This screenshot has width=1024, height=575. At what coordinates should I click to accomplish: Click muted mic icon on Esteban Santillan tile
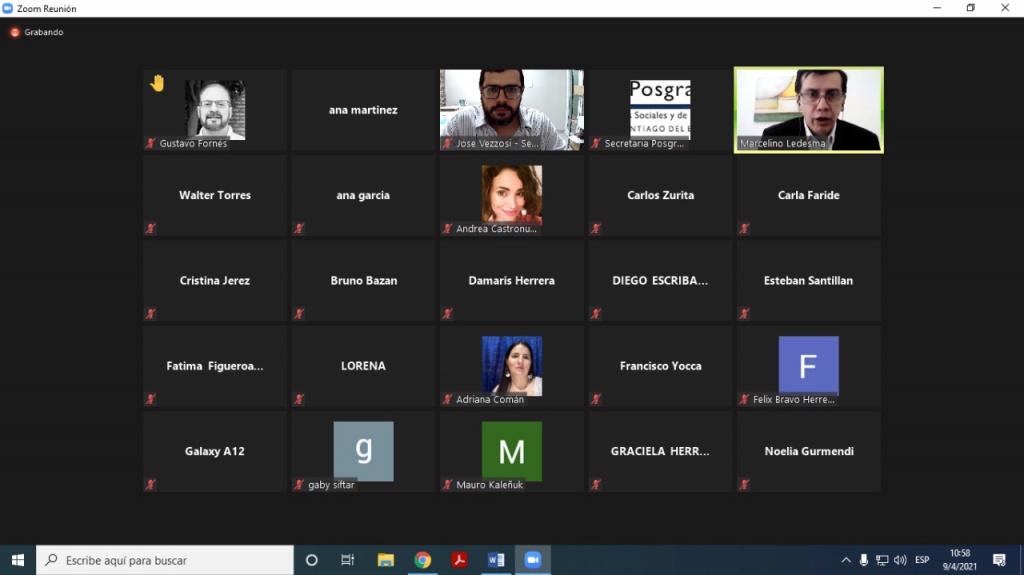click(x=744, y=314)
